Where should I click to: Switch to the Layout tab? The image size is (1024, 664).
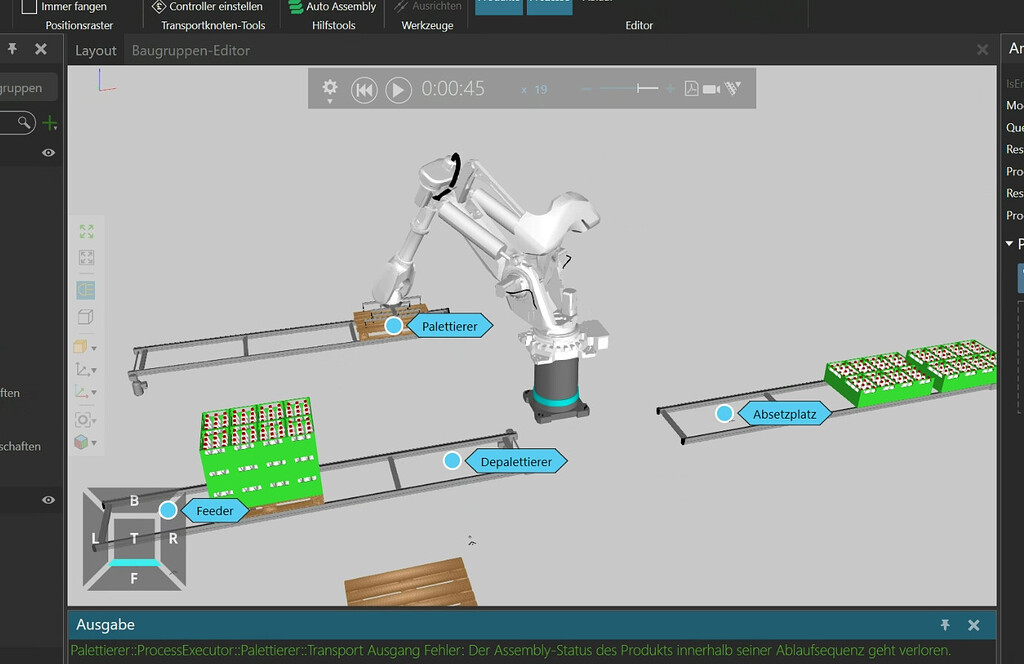[95, 49]
